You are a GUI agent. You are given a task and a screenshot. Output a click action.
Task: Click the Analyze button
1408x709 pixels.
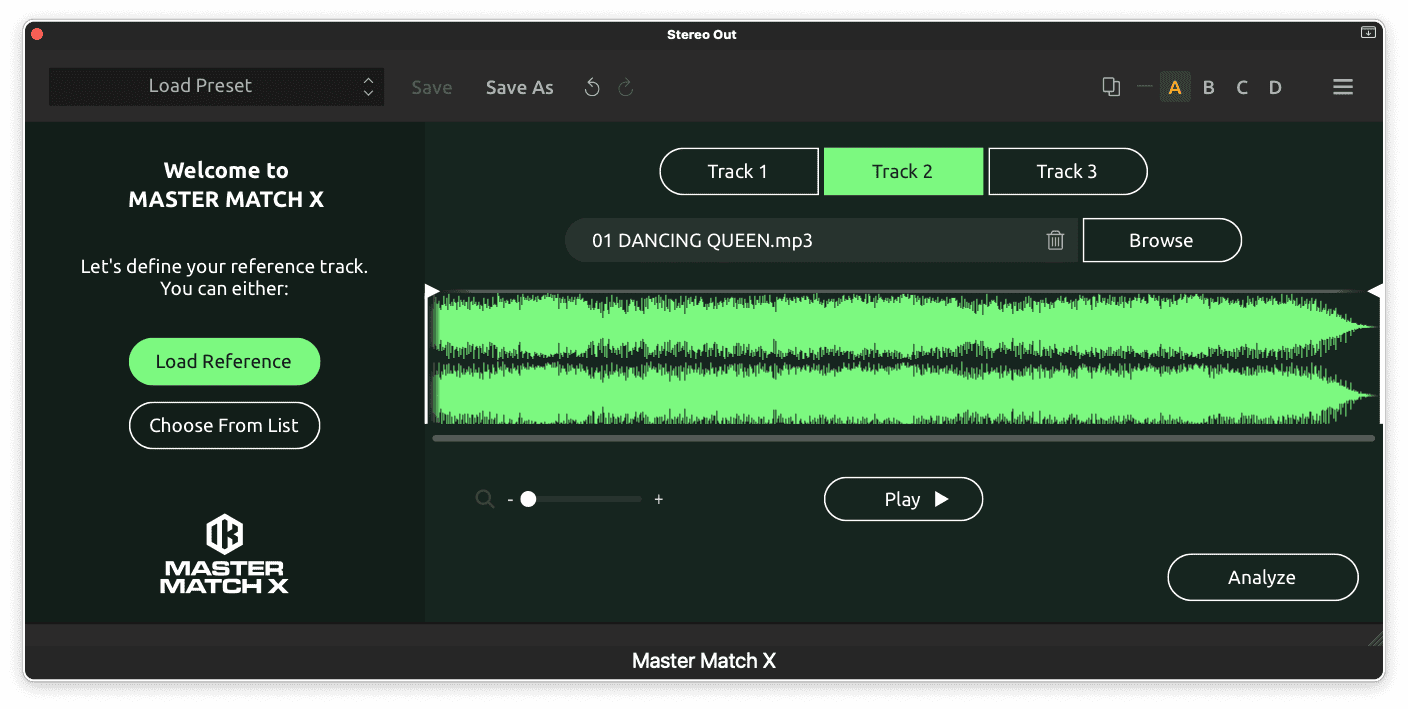coord(1262,577)
